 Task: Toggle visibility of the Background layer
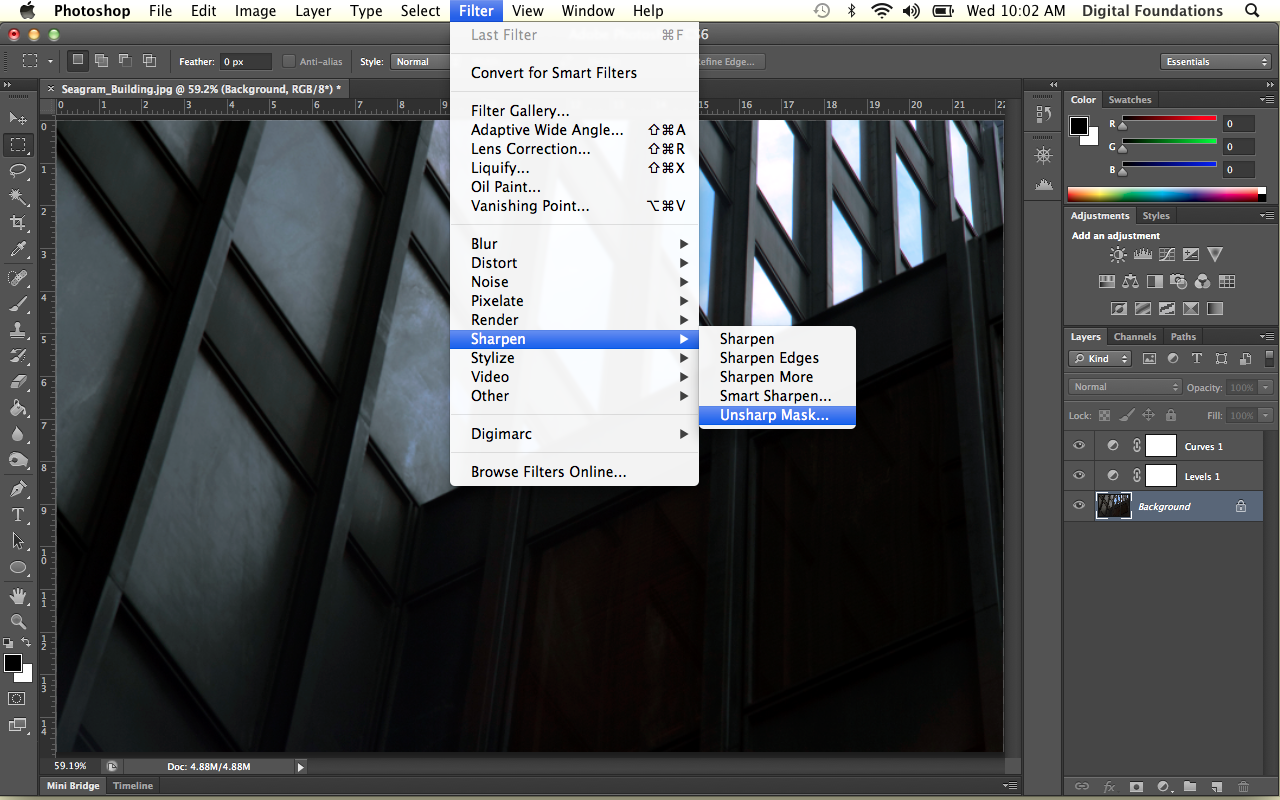[1078, 506]
